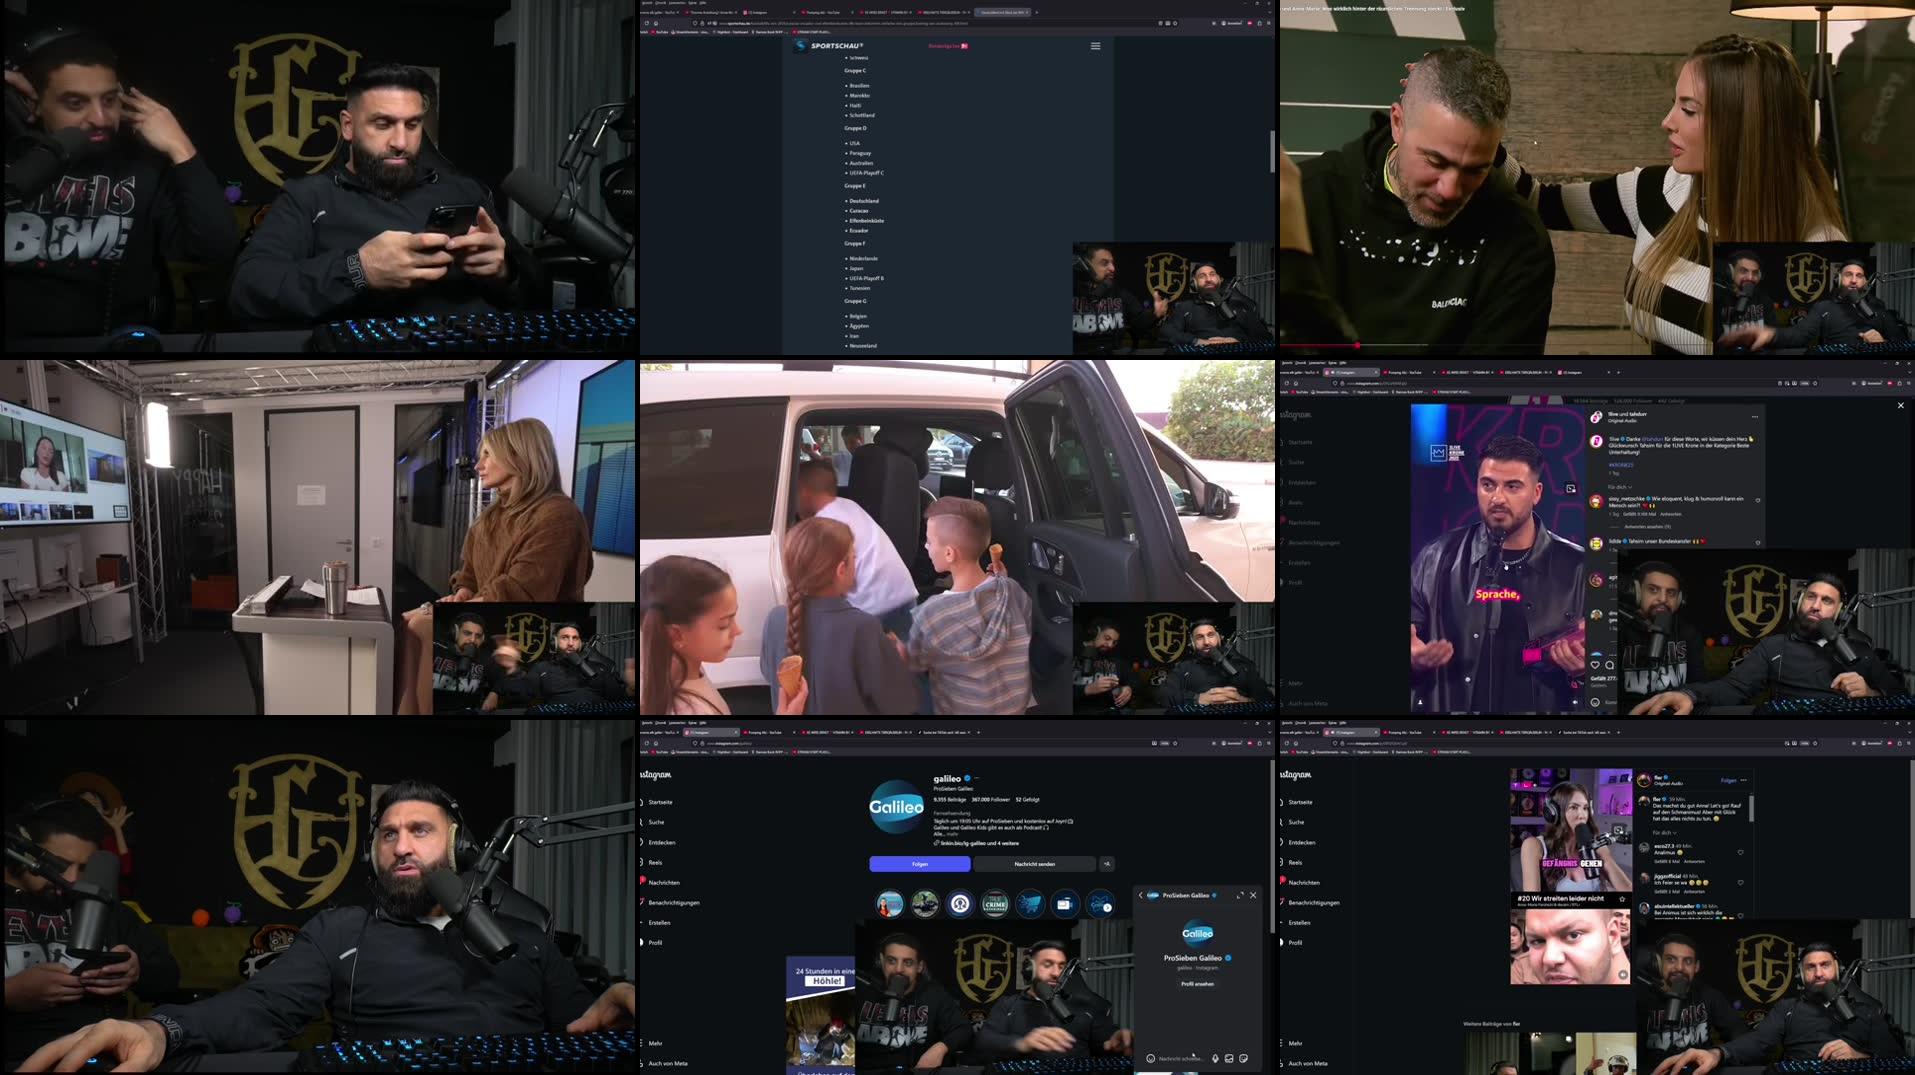Open the 'Für dich' dropdown on fler's post
Image resolution: width=1915 pixels, height=1075 pixels.
1664,832
